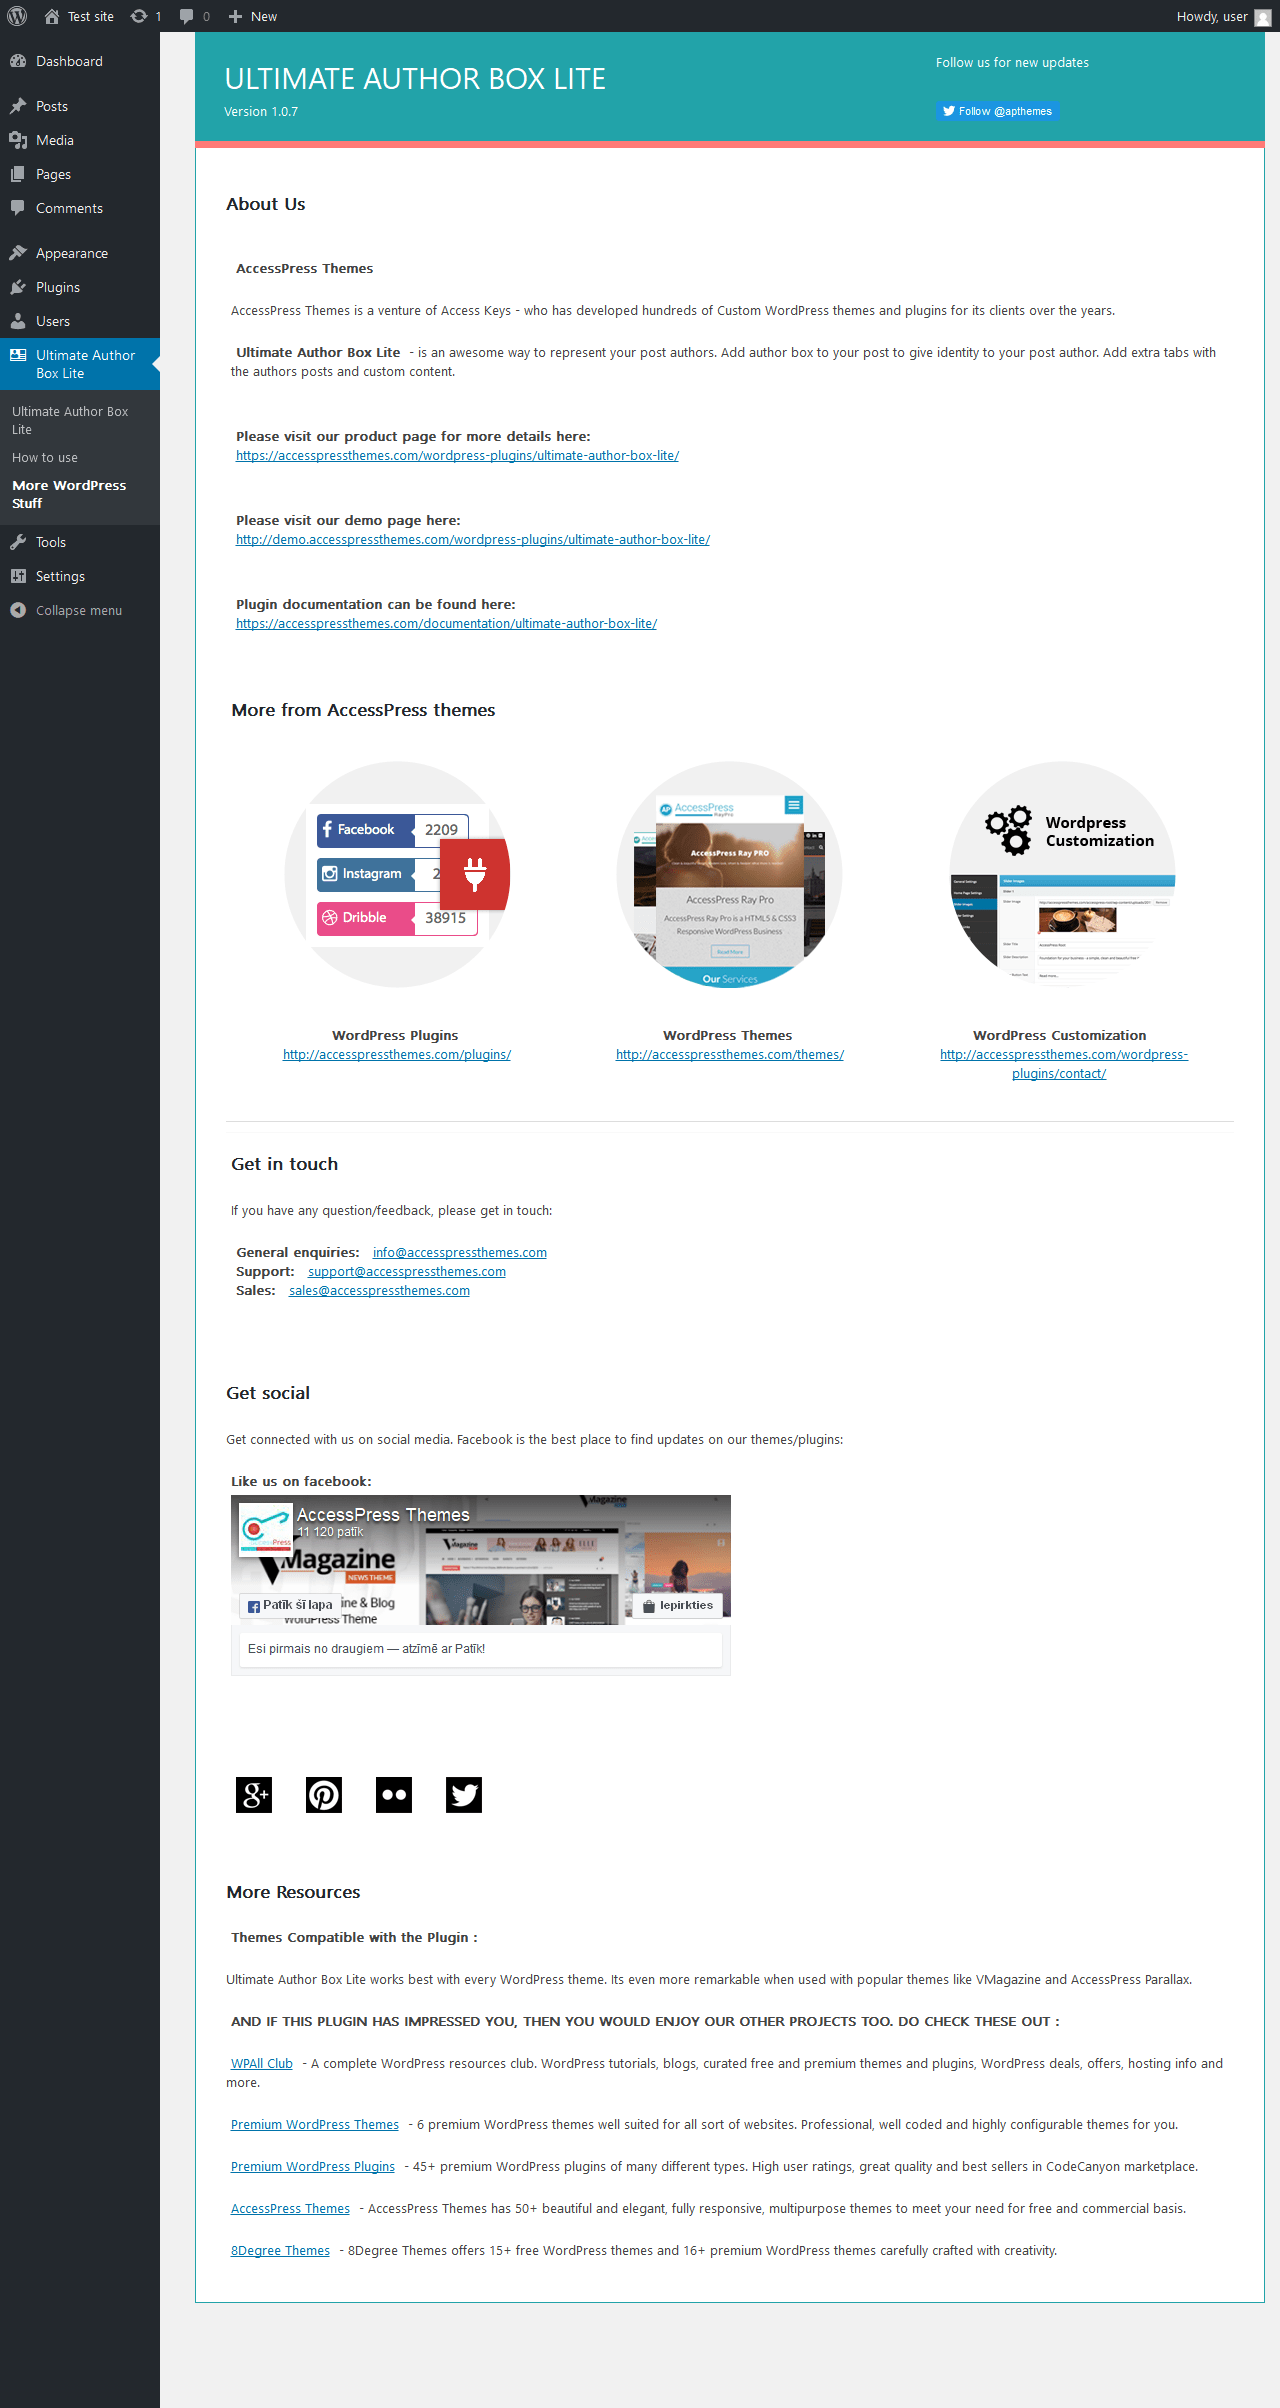Click the updates refresh icon

tap(139, 16)
